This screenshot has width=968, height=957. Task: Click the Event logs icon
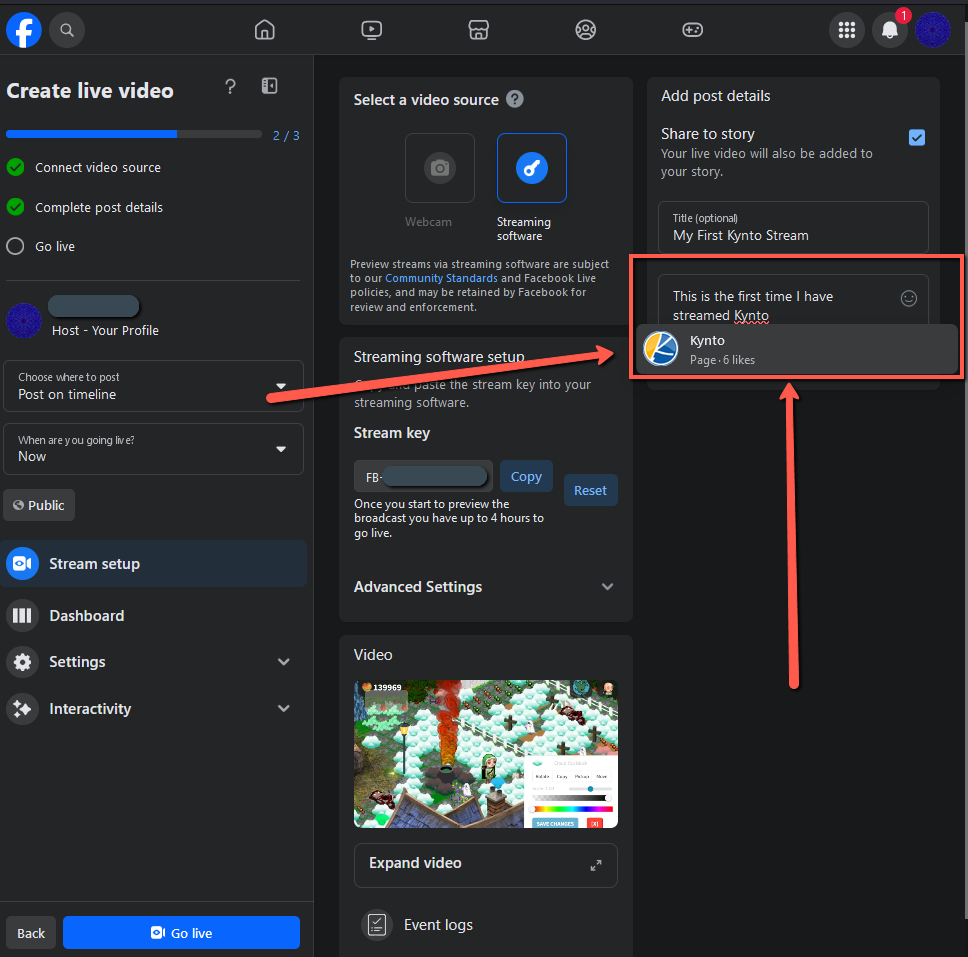(x=377, y=924)
